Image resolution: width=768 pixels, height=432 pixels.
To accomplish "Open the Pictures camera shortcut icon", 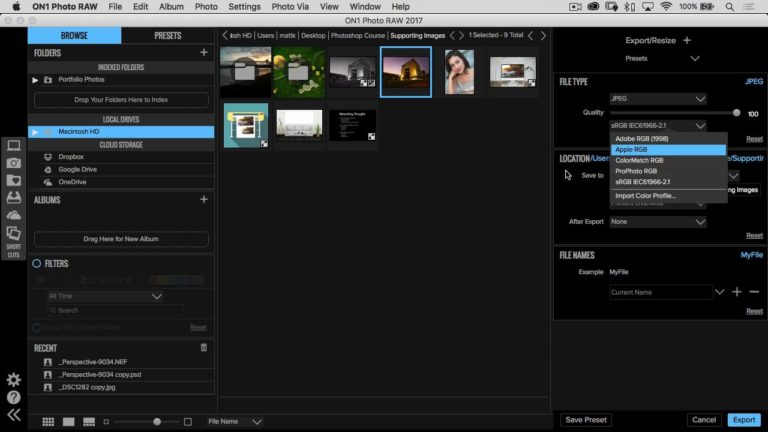I will (x=14, y=163).
